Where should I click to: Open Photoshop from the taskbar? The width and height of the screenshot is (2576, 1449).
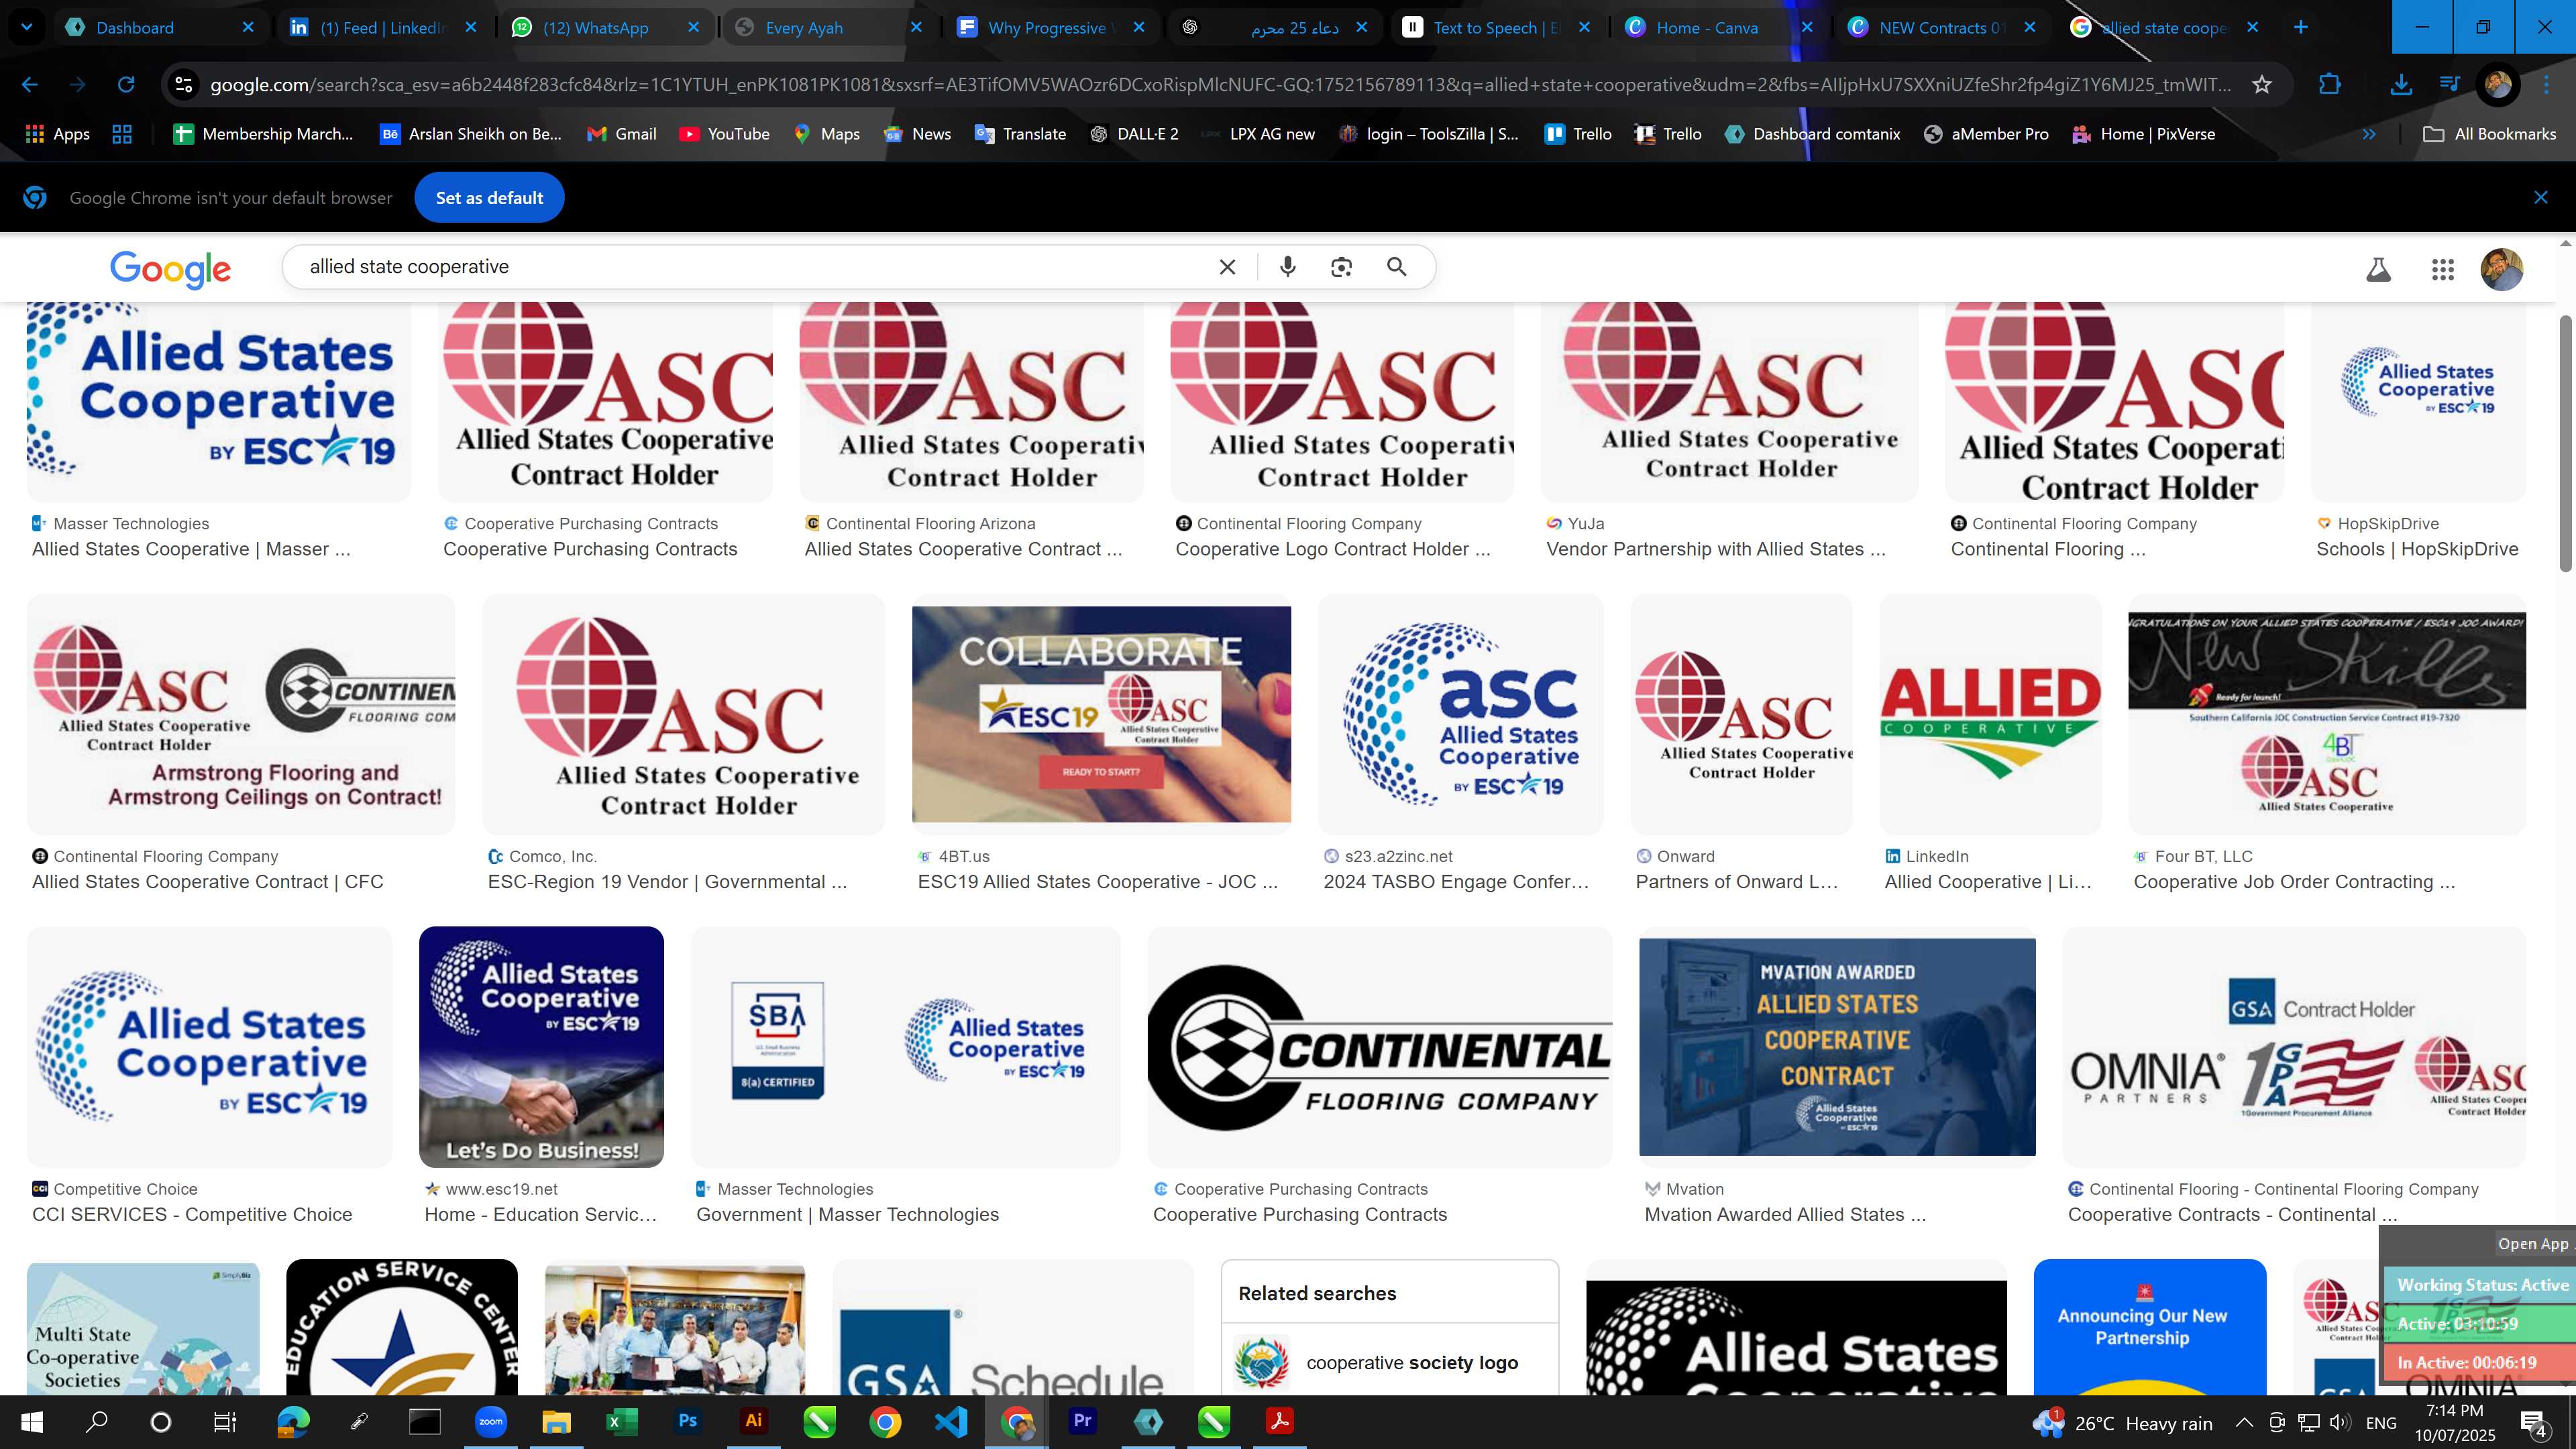pyautogui.click(x=687, y=1421)
